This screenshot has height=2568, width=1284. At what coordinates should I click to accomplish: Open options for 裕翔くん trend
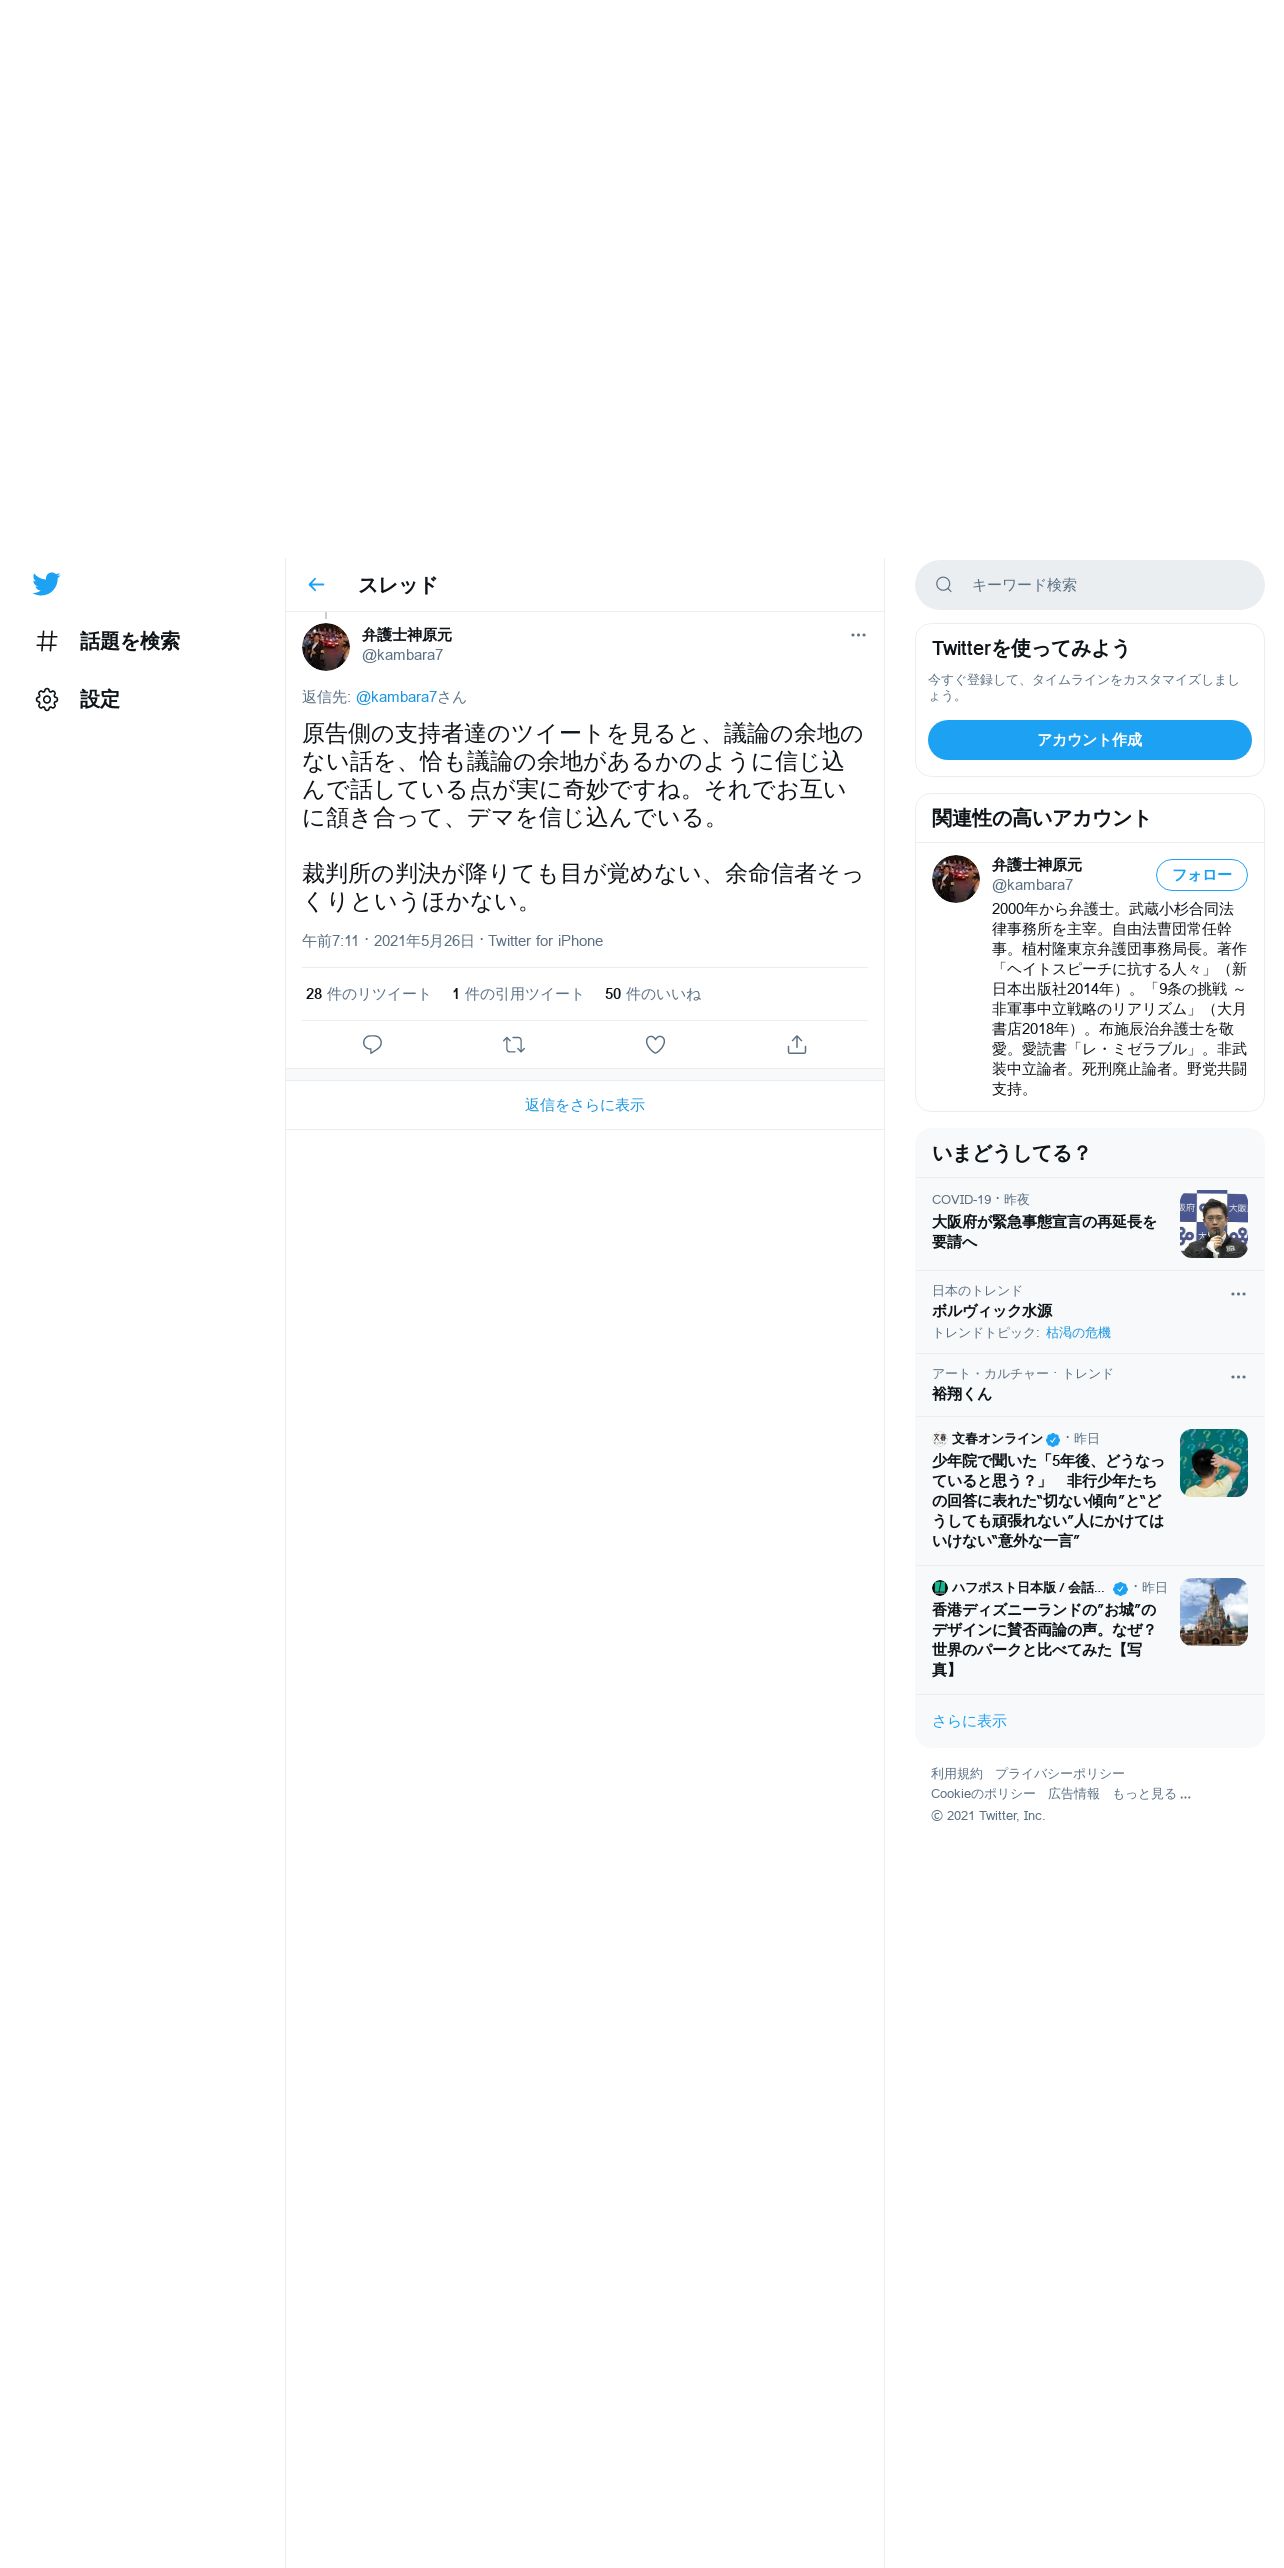click(1238, 1377)
